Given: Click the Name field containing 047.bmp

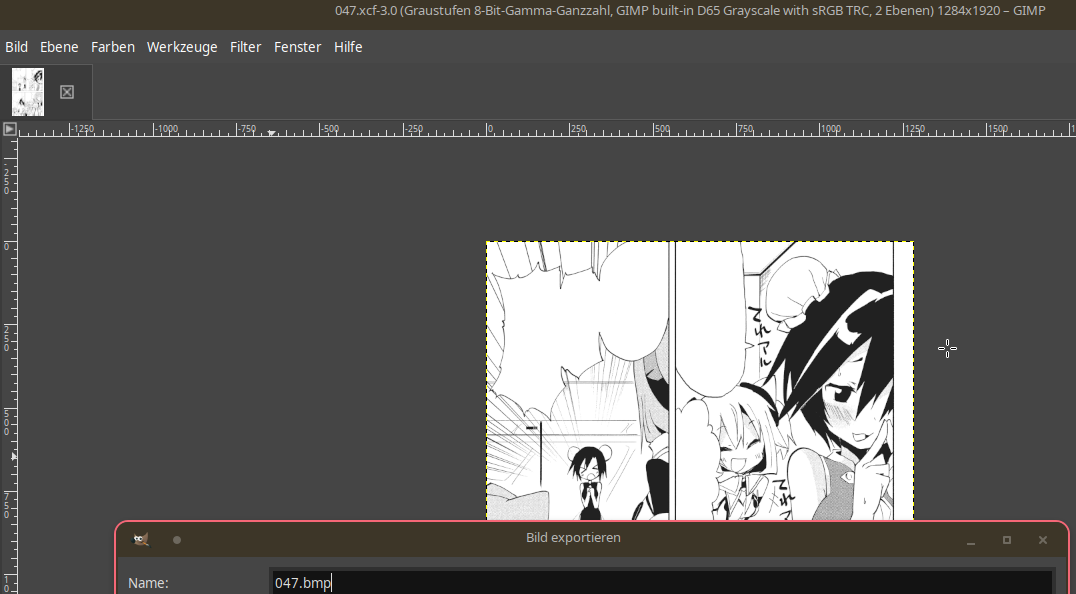Looking at the screenshot, I should 662,582.
